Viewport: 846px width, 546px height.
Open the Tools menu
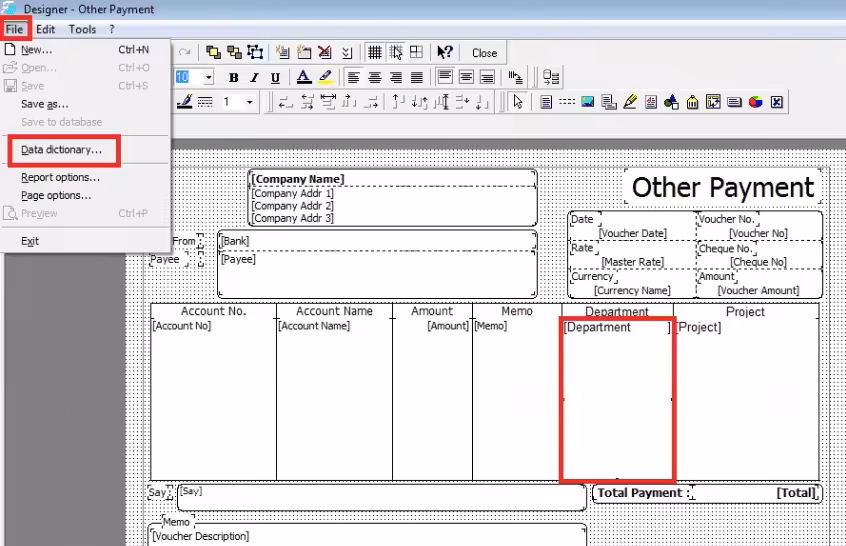coord(82,29)
